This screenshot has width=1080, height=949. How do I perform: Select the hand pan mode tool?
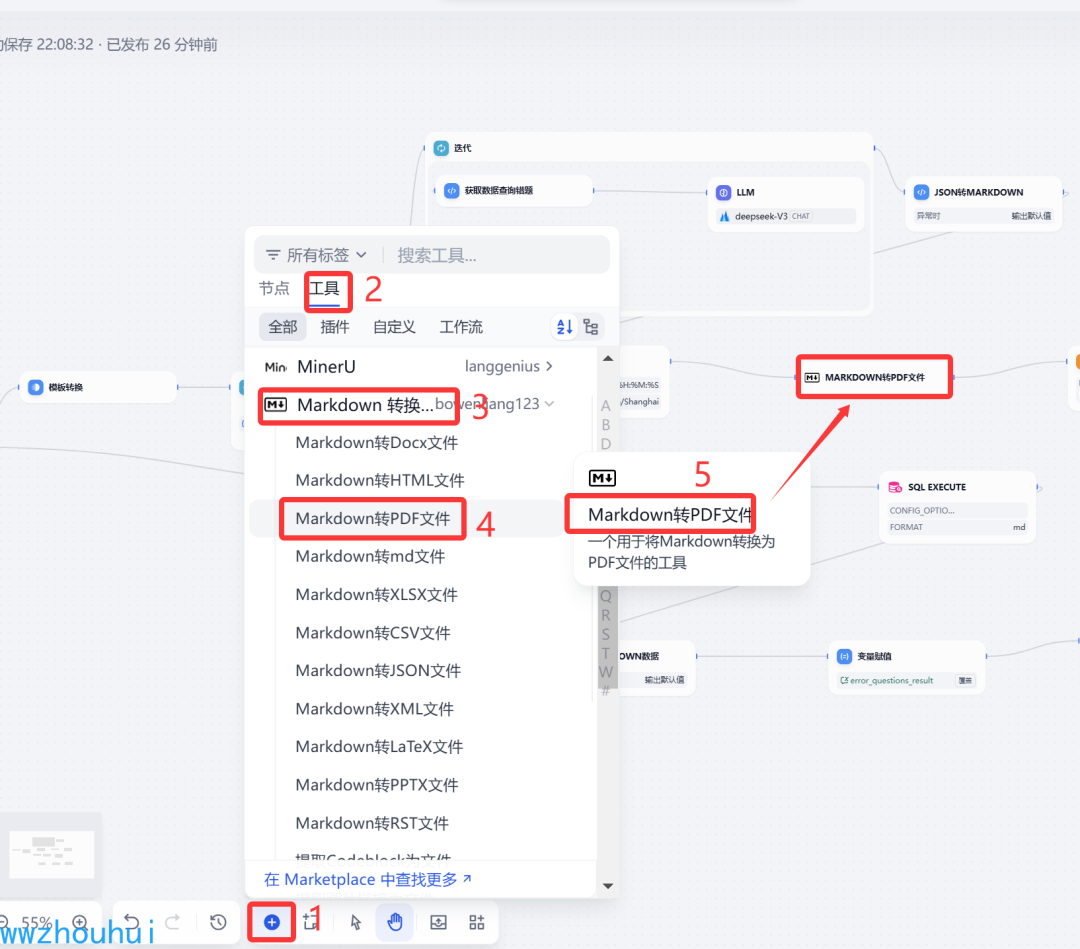[x=395, y=921]
